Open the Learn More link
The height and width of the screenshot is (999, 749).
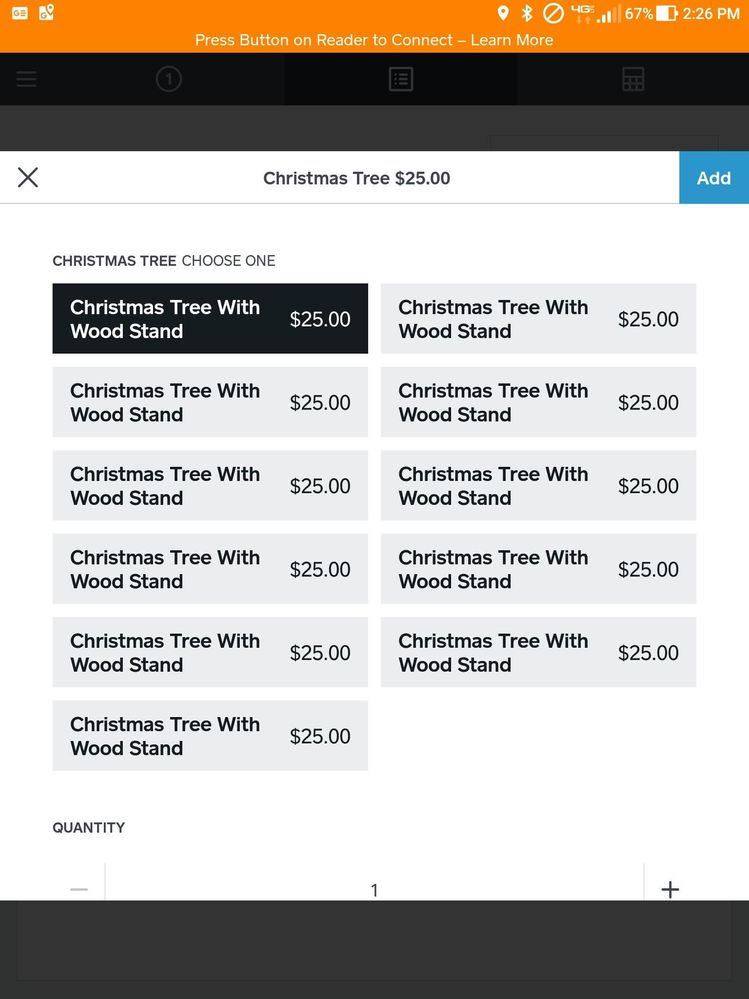512,40
